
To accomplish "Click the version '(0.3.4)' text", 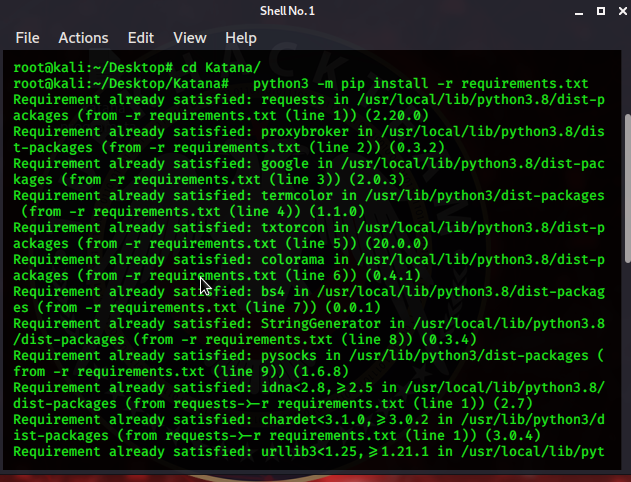I will click(449, 340).
